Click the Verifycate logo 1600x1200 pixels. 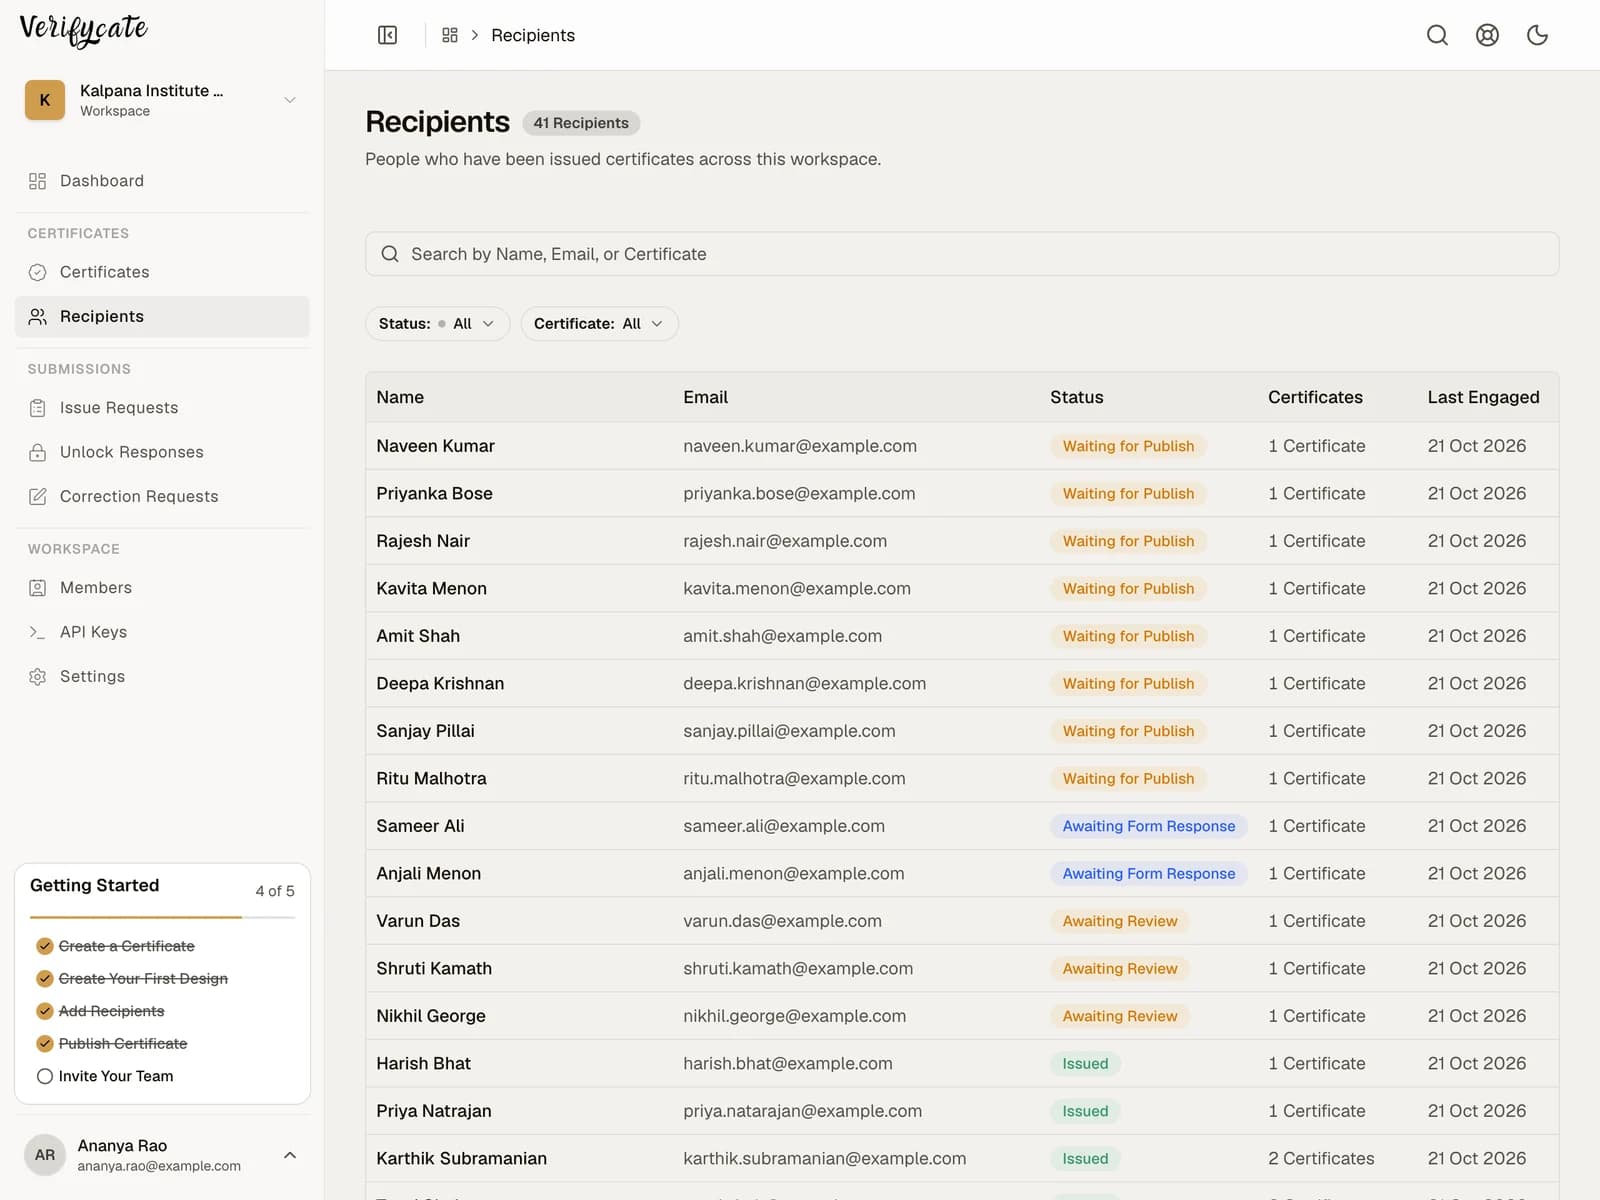coord(84,30)
